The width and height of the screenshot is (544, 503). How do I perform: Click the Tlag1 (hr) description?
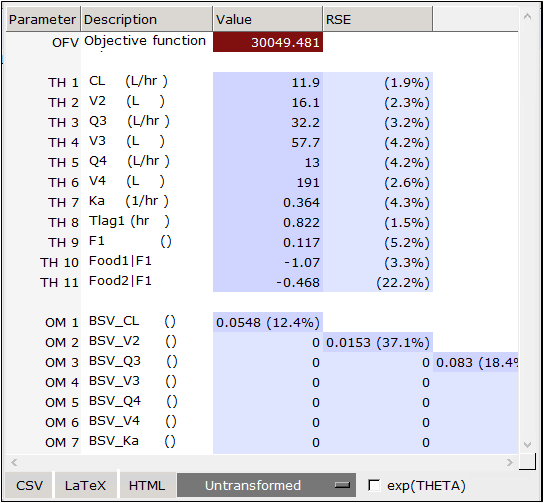129,221
